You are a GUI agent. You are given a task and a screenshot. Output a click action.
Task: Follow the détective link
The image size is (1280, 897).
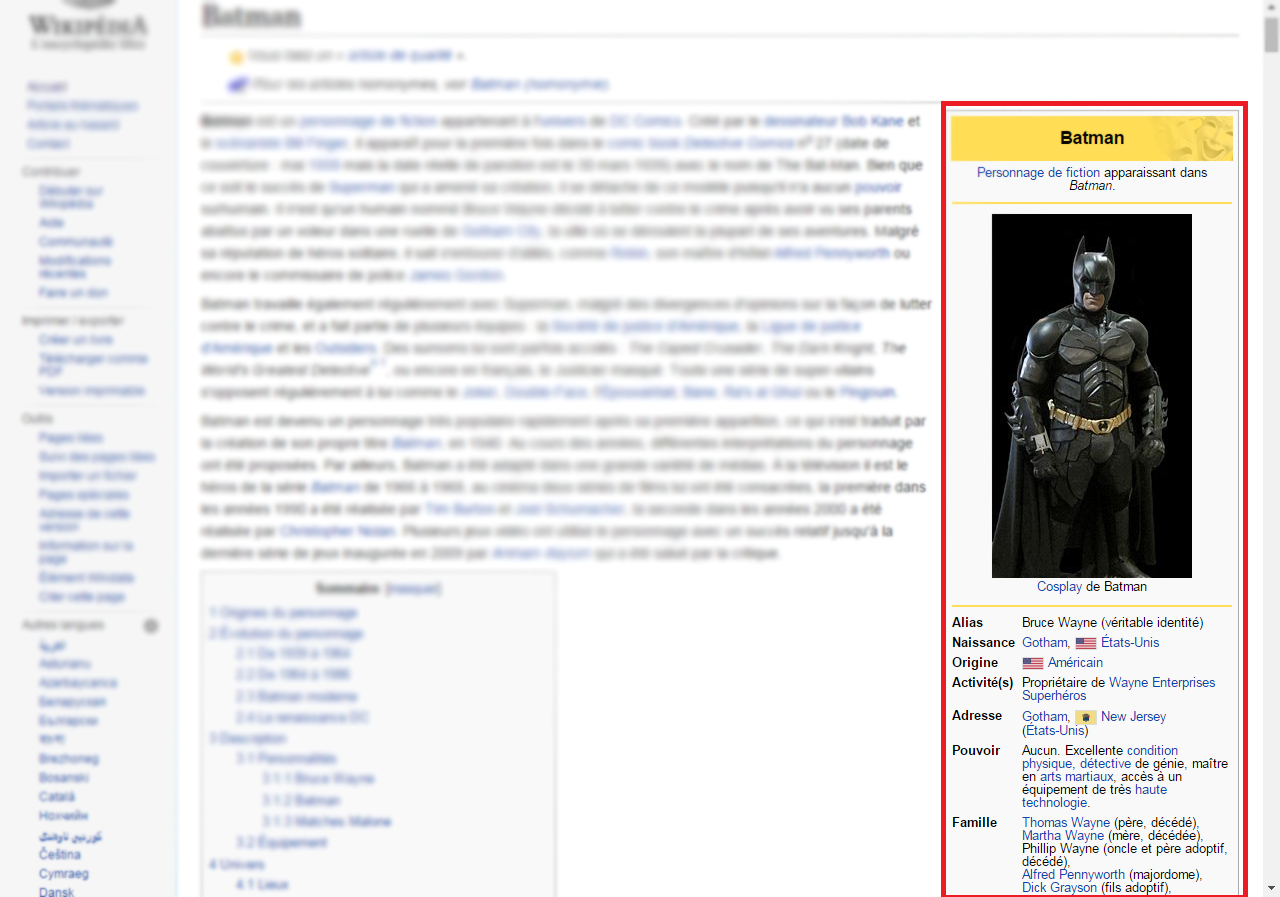(x=1105, y=764)
